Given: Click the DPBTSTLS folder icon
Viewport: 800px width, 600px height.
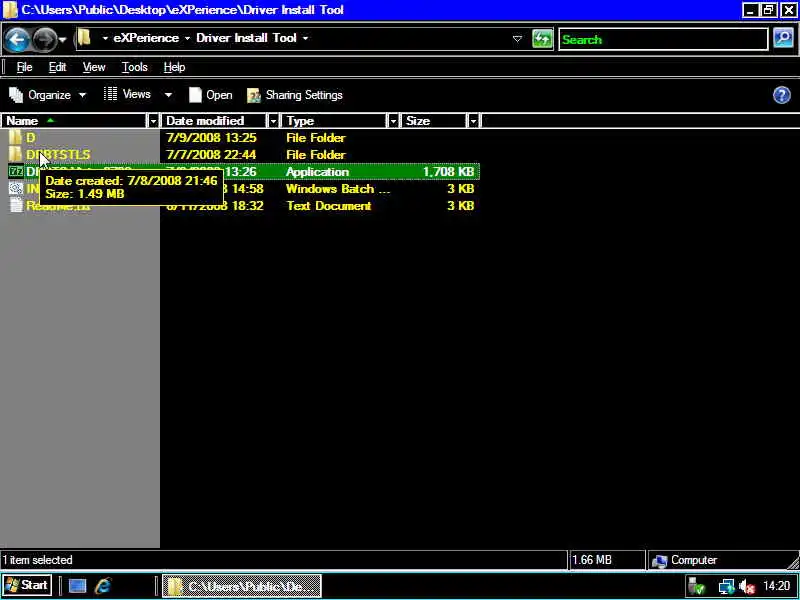Looking at the screenshot, I should tap(15, 154).
